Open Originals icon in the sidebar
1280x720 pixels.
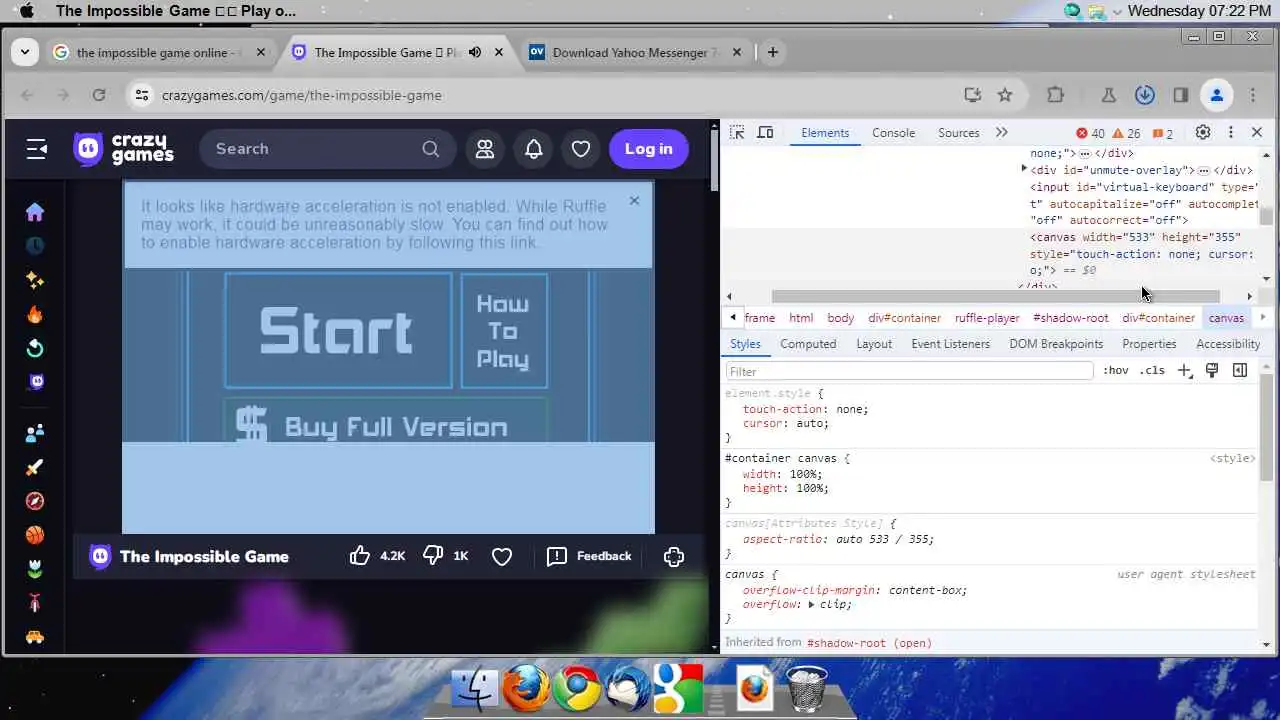click(x=35, y=382)
